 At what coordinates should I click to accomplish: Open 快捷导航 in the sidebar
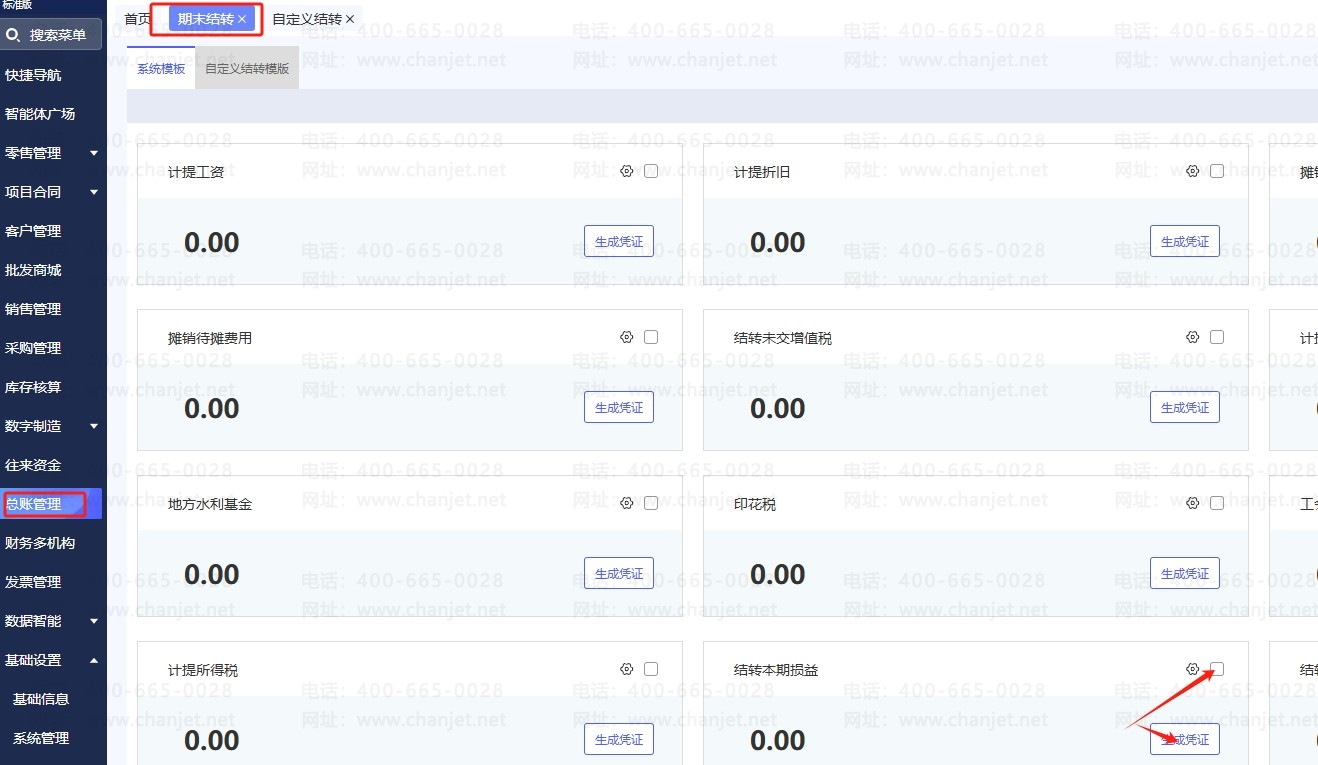click(33, 75)
